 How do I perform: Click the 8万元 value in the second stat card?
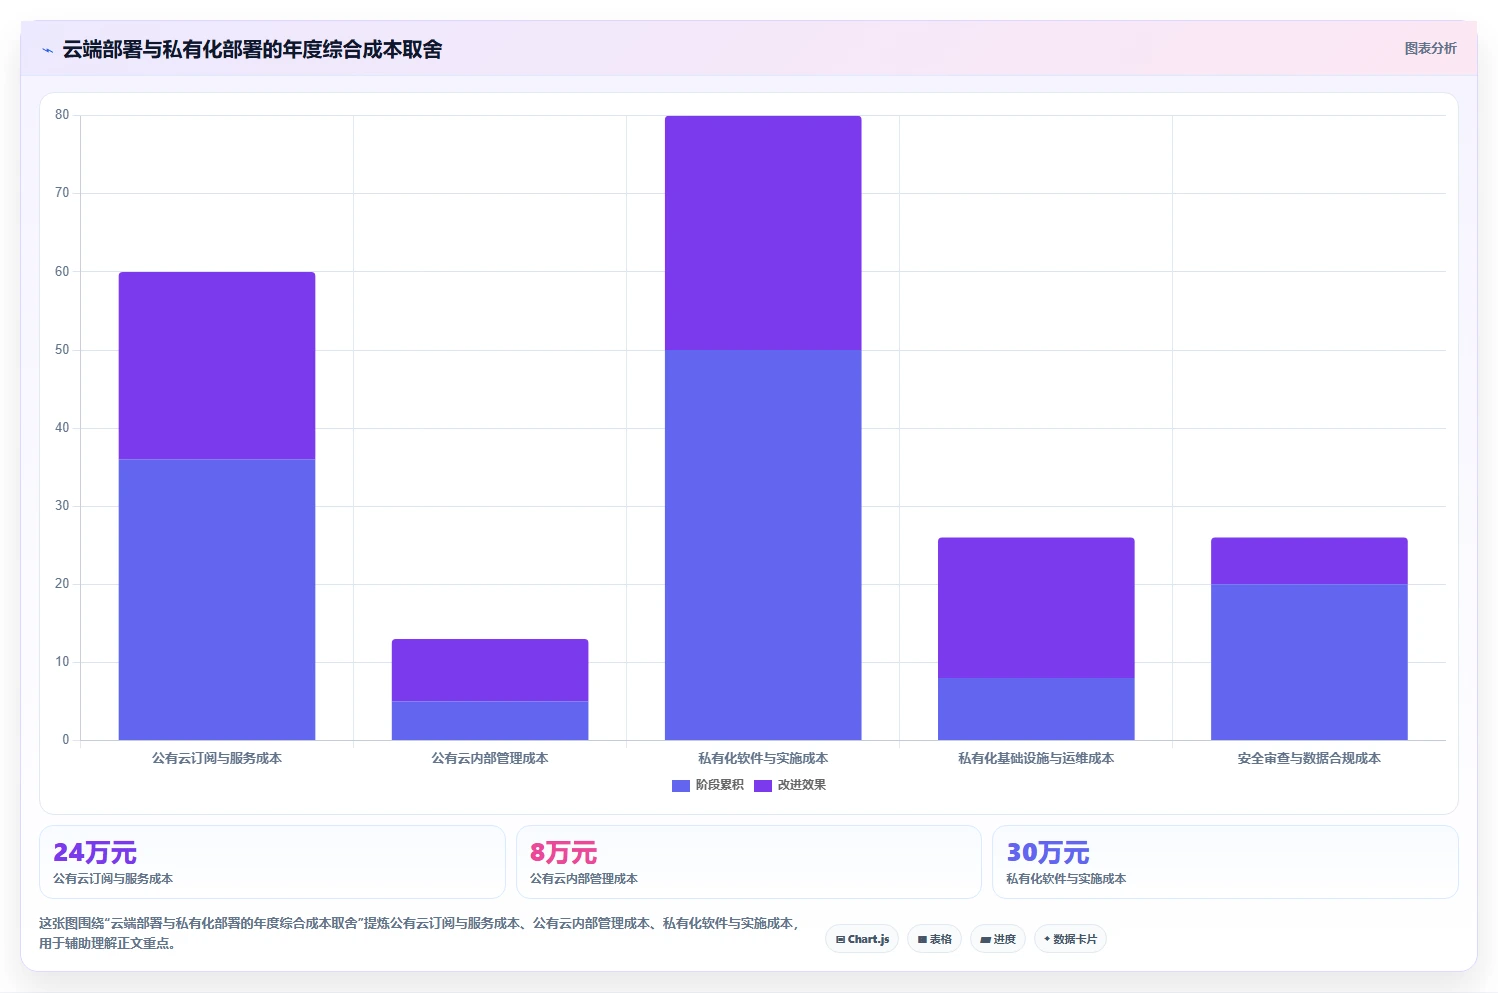(563, 853)
